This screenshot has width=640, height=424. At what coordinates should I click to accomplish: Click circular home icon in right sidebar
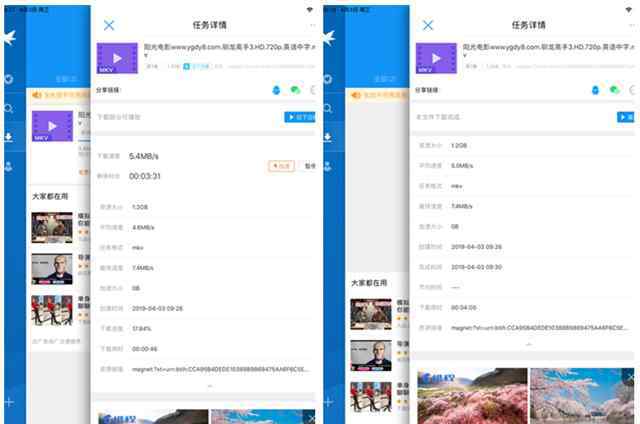pyautogui.click(x=328, y=79)
